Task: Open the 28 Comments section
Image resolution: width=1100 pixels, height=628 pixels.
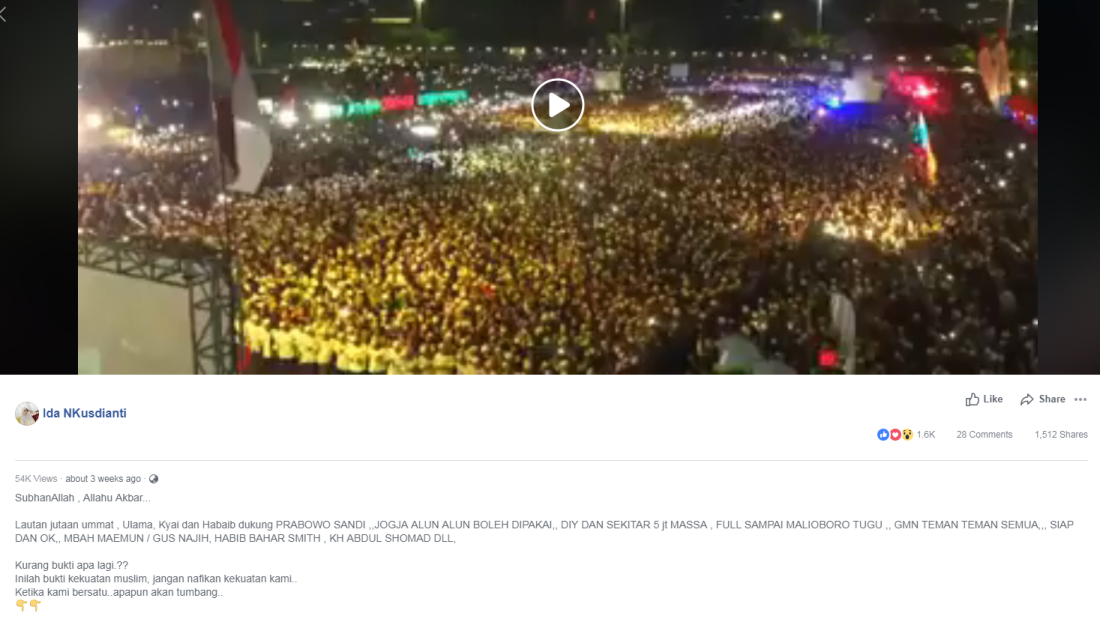Action: click(984, 435)
